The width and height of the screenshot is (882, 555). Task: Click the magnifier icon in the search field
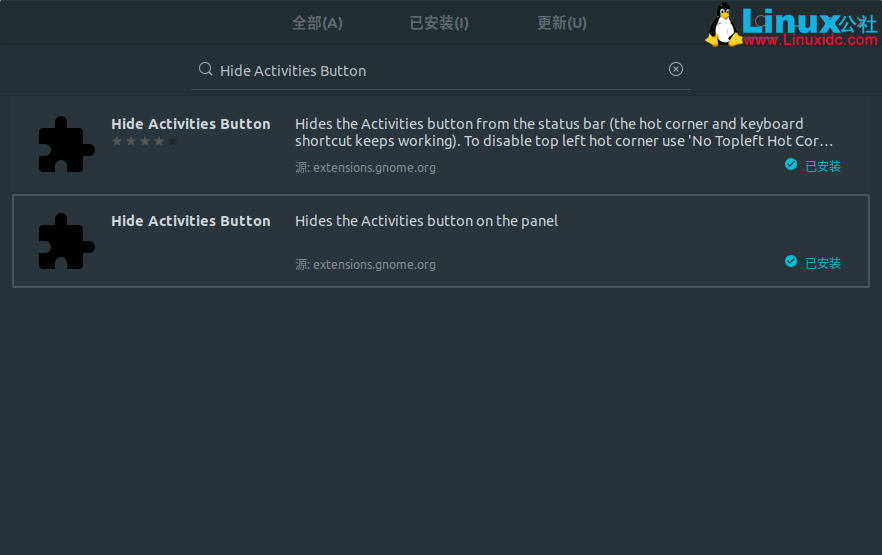point(206,69)
